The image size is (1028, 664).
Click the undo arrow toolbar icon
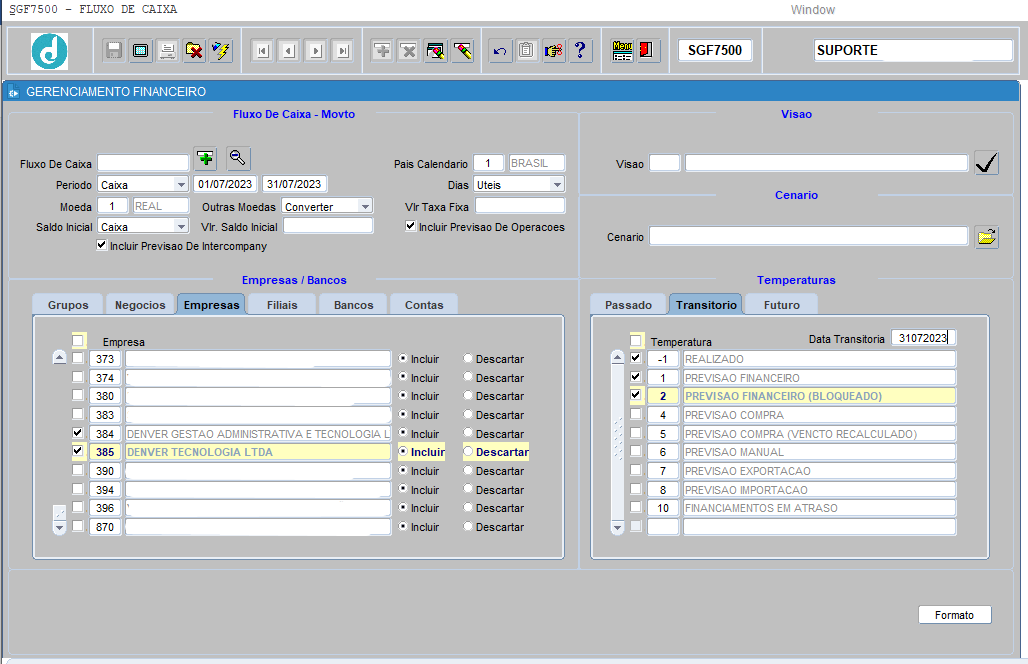[x=500, y=50]
